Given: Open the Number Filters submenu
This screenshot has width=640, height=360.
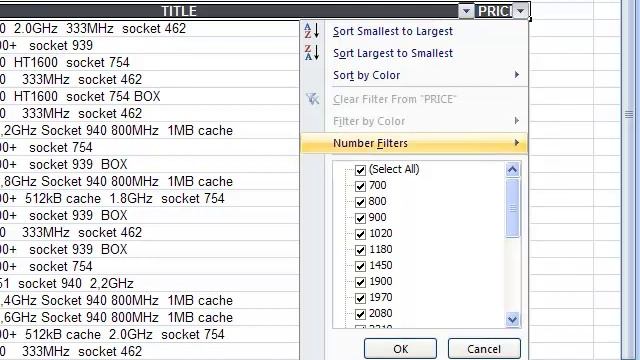Looking at the screenshot, I should click(x=414, y=143).
